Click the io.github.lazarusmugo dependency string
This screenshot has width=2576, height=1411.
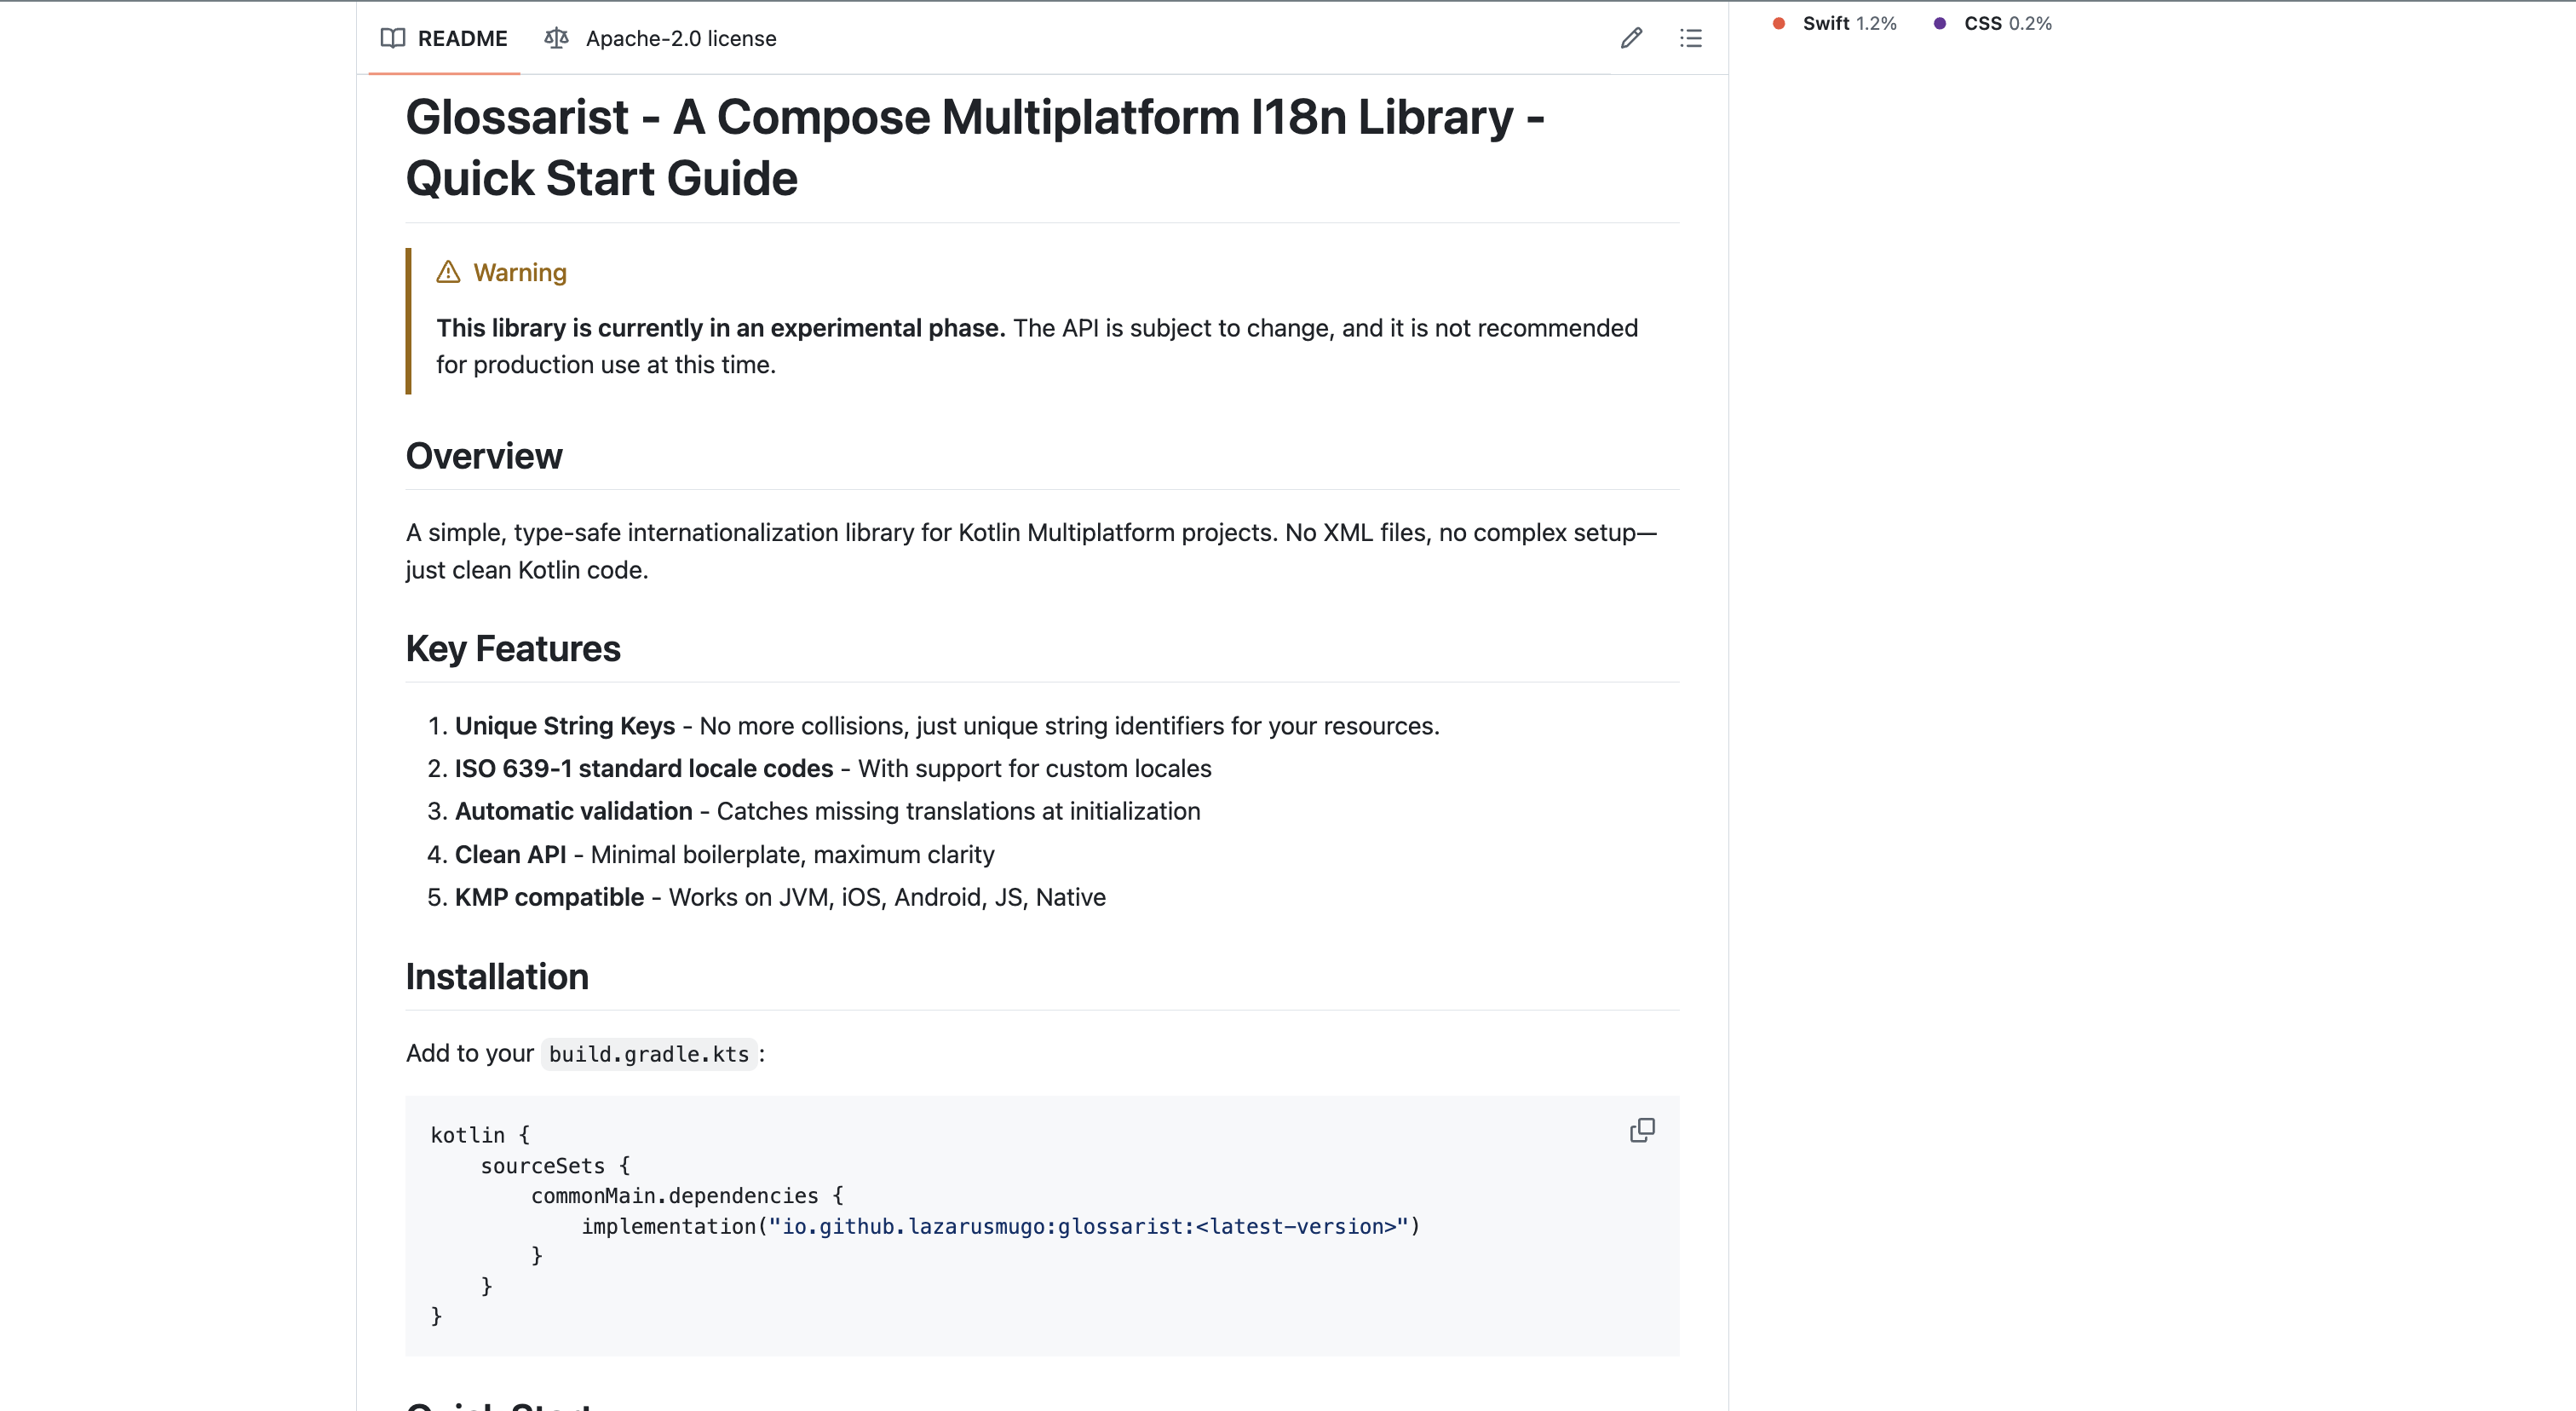[1088, 1226]
